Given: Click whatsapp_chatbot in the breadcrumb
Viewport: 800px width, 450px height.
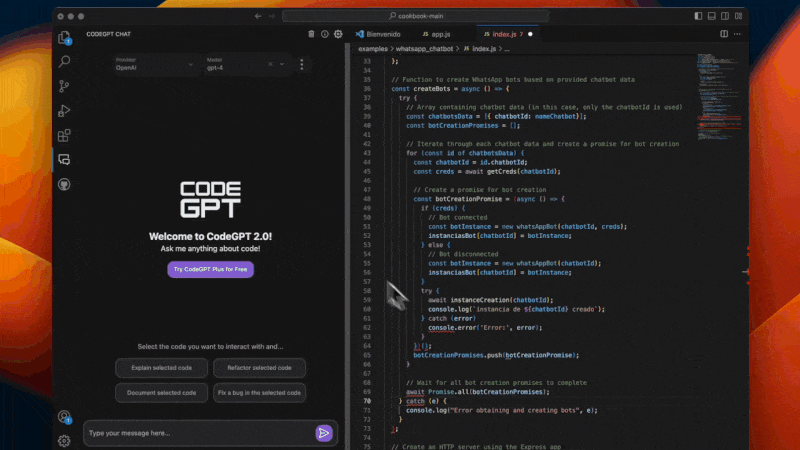Looking at the screenshot, I should tap(424, 49).
